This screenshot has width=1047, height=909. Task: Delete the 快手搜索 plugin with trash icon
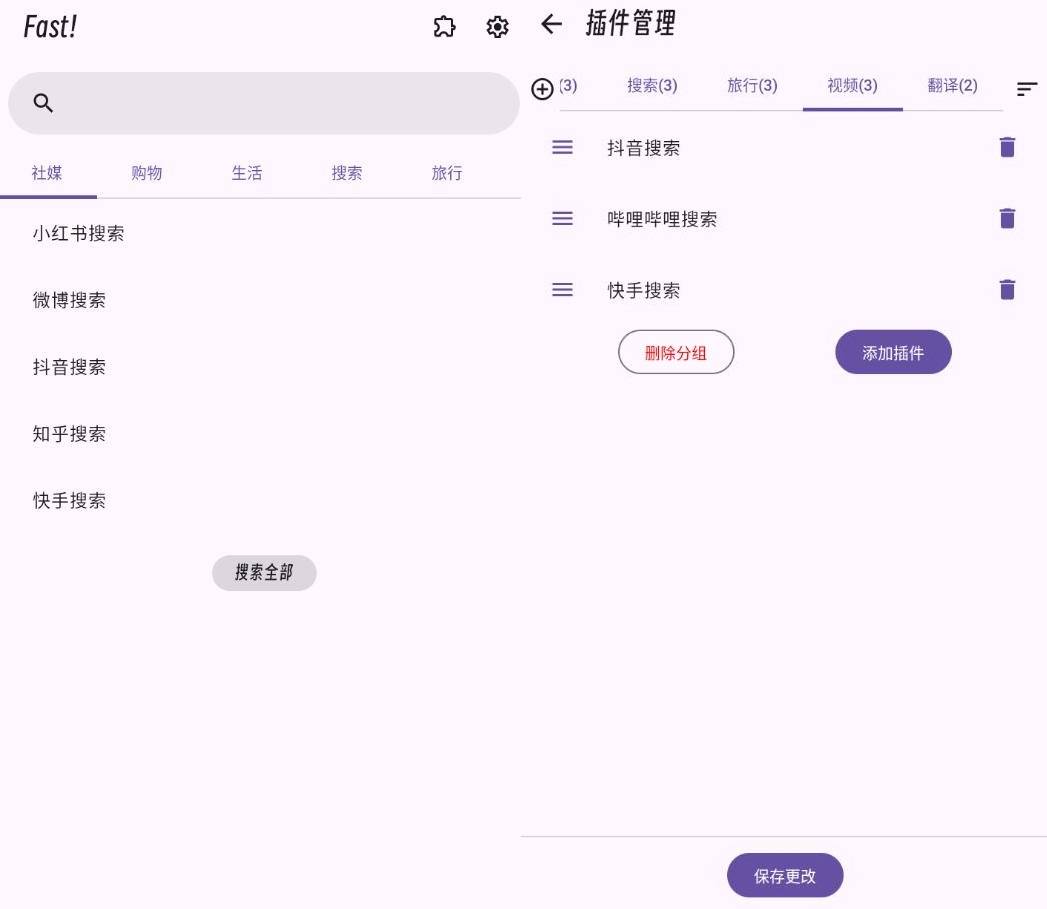coord(1007,289)
